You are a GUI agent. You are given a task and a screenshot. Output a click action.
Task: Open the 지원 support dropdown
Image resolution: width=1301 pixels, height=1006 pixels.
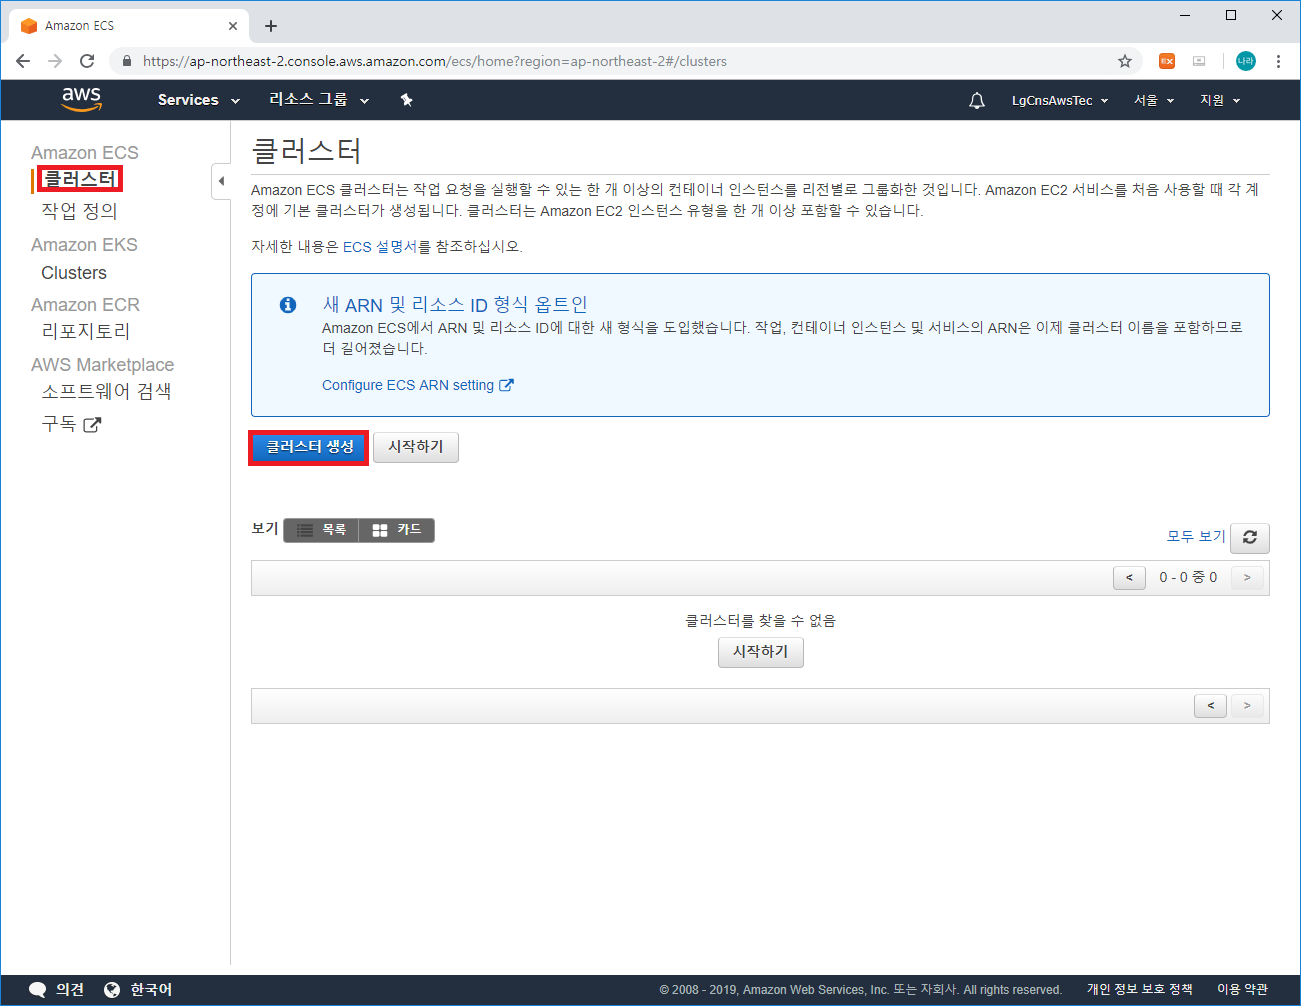click(x=1220, y=100)
